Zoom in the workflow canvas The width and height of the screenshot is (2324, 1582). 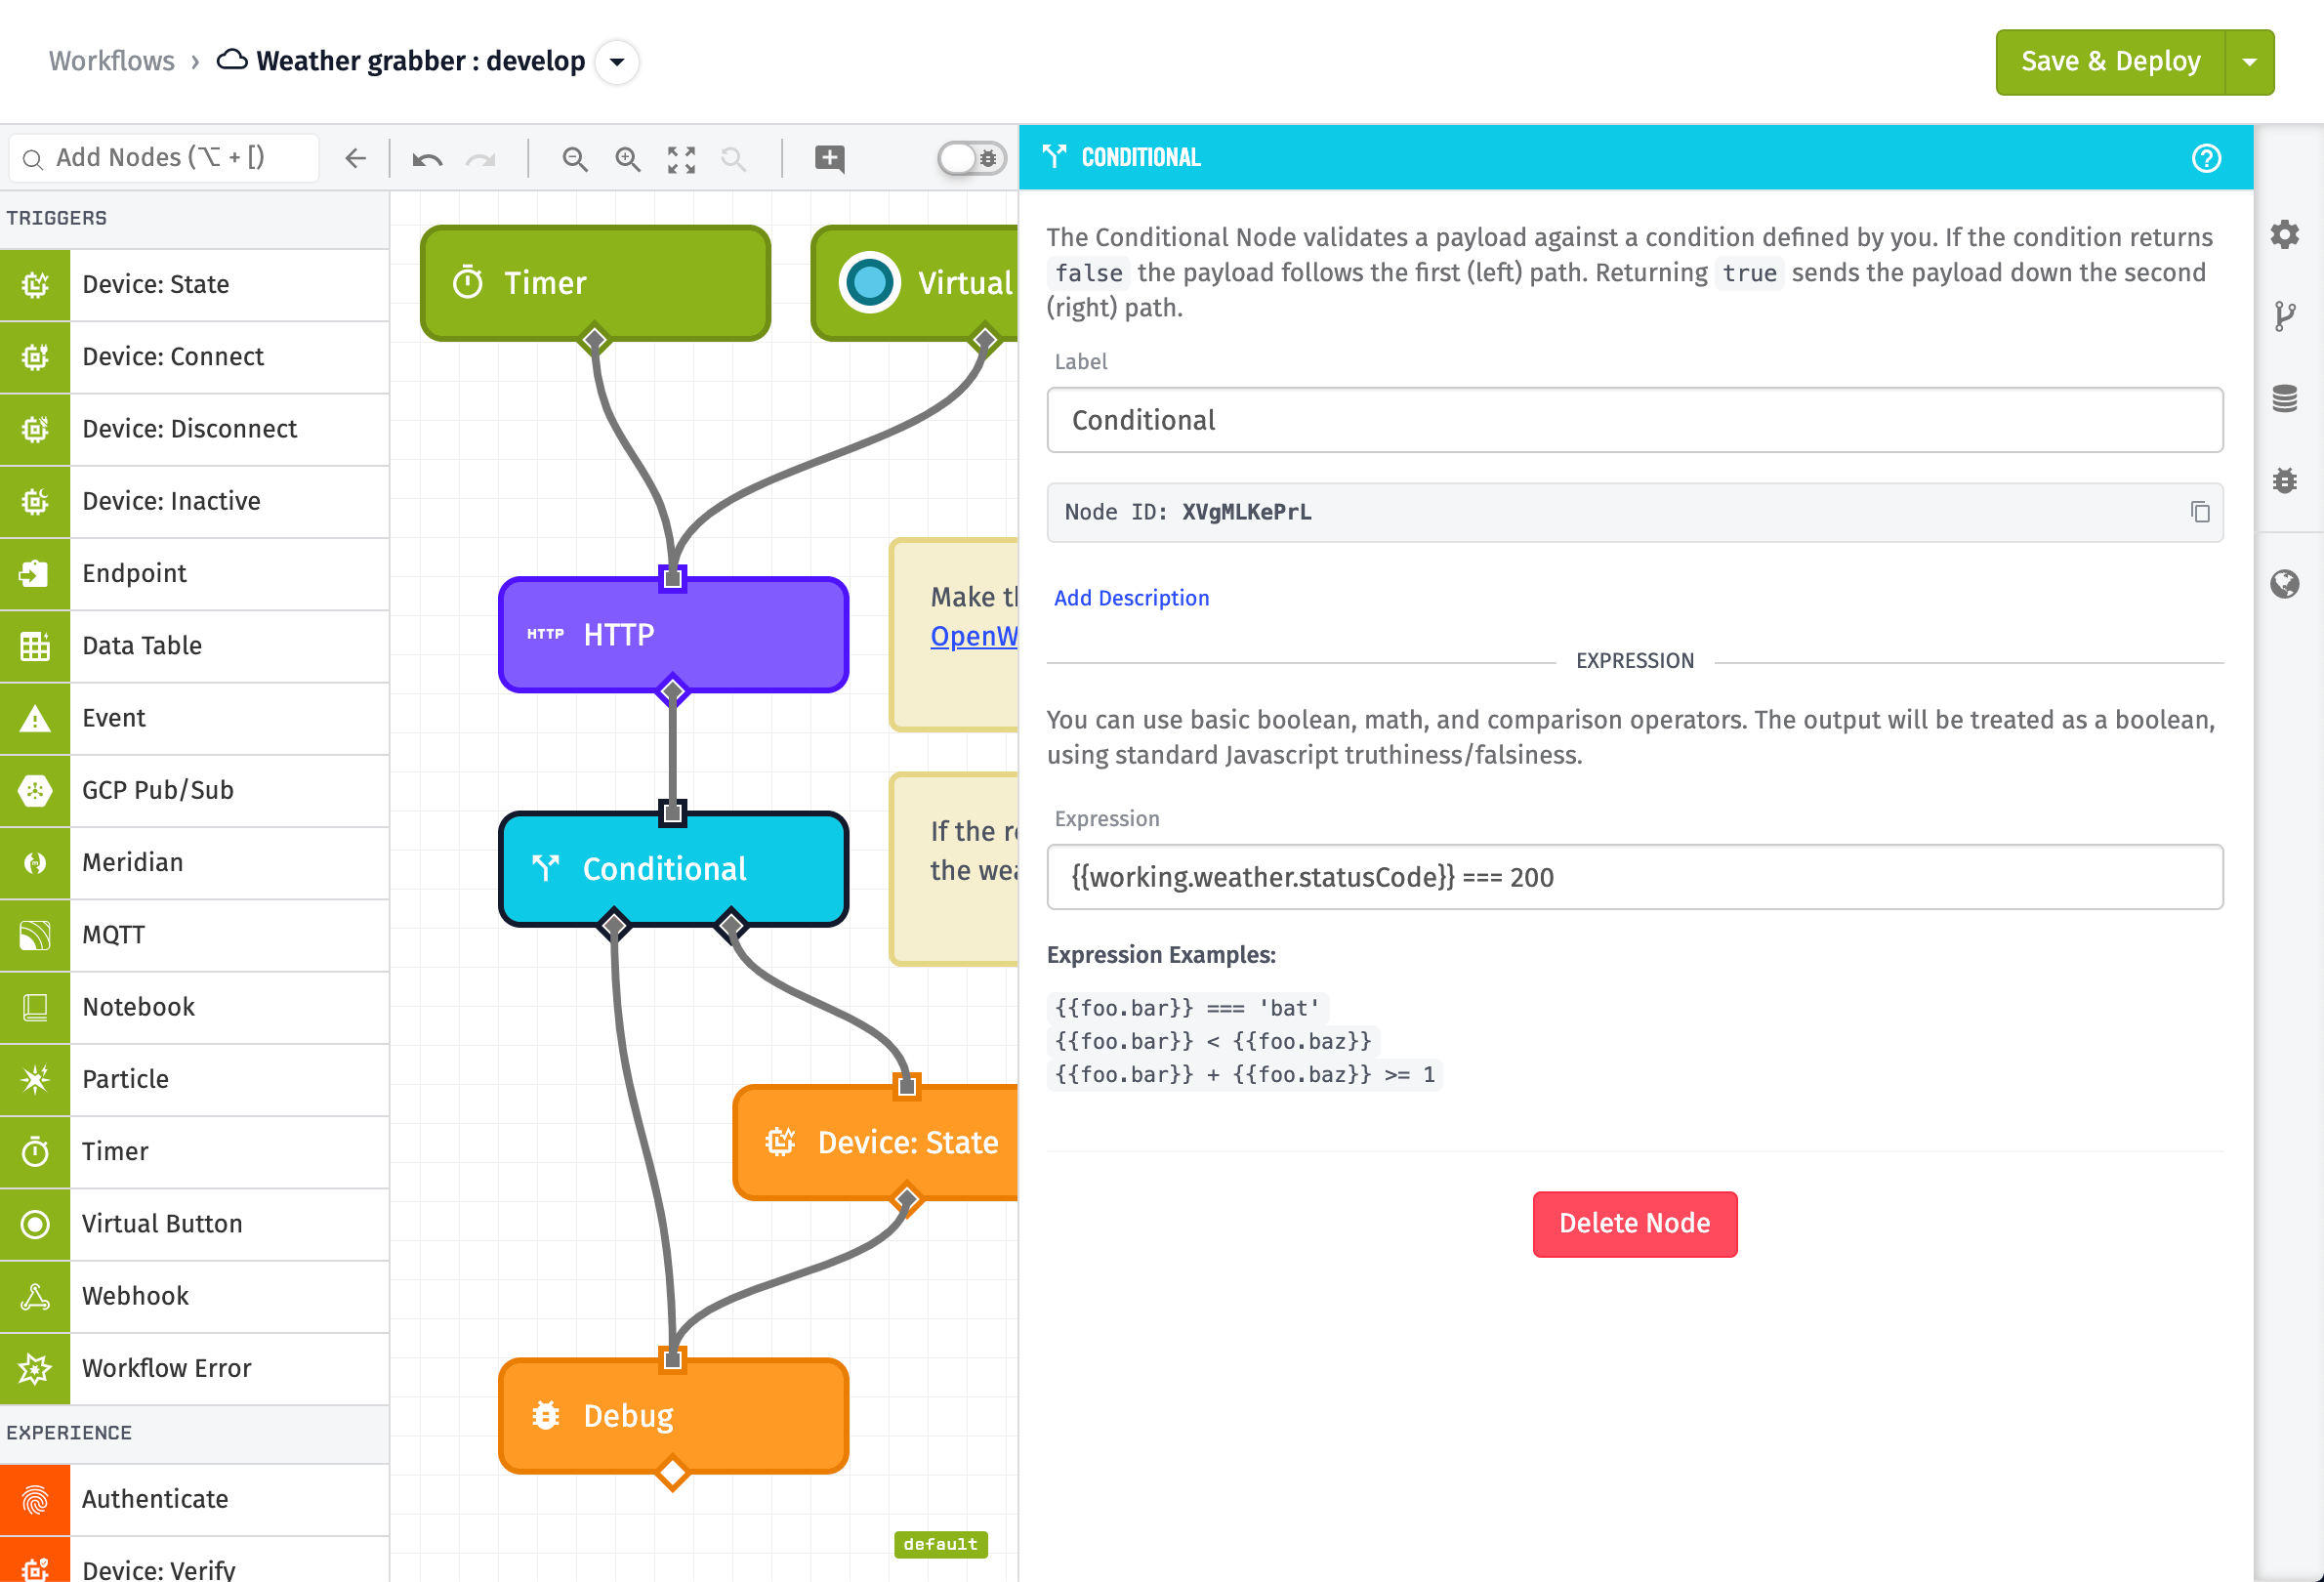tap(628, 159)
